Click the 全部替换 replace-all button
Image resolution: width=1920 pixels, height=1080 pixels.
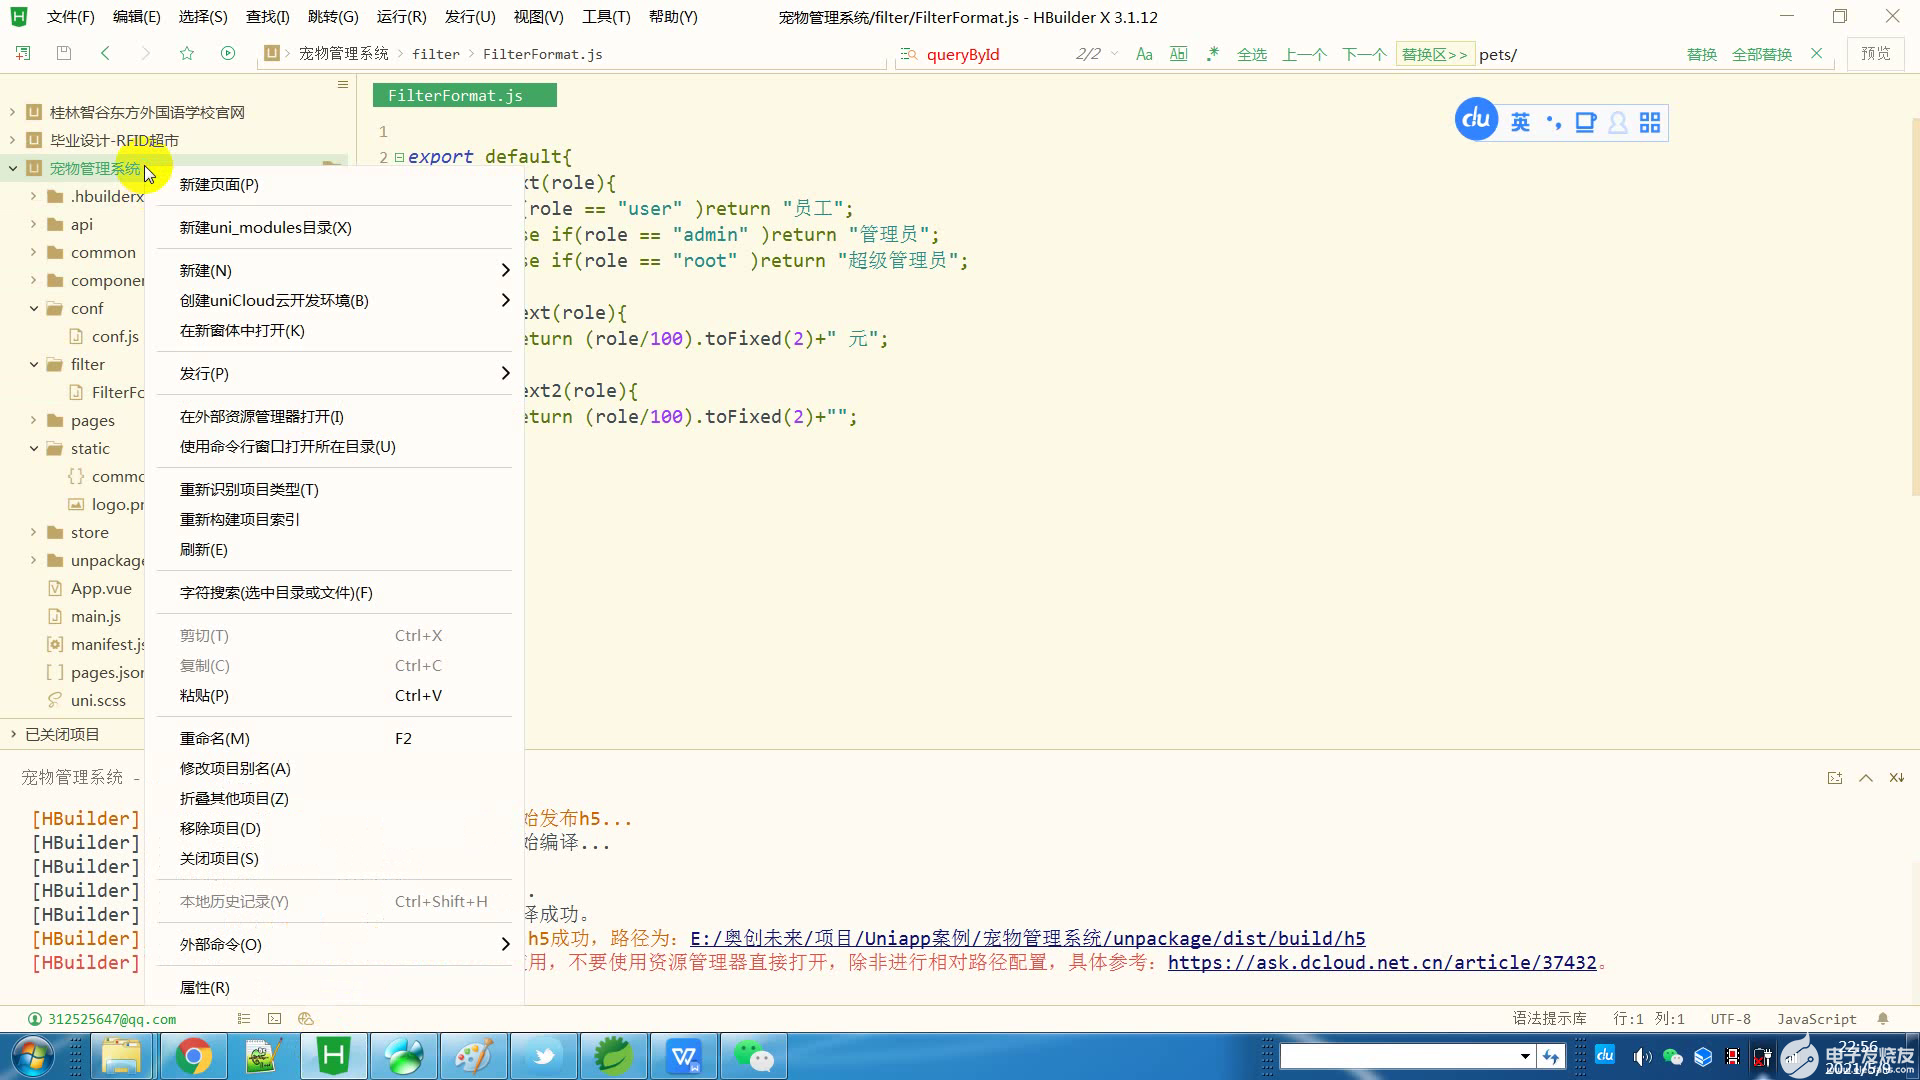click(1761, 54)
